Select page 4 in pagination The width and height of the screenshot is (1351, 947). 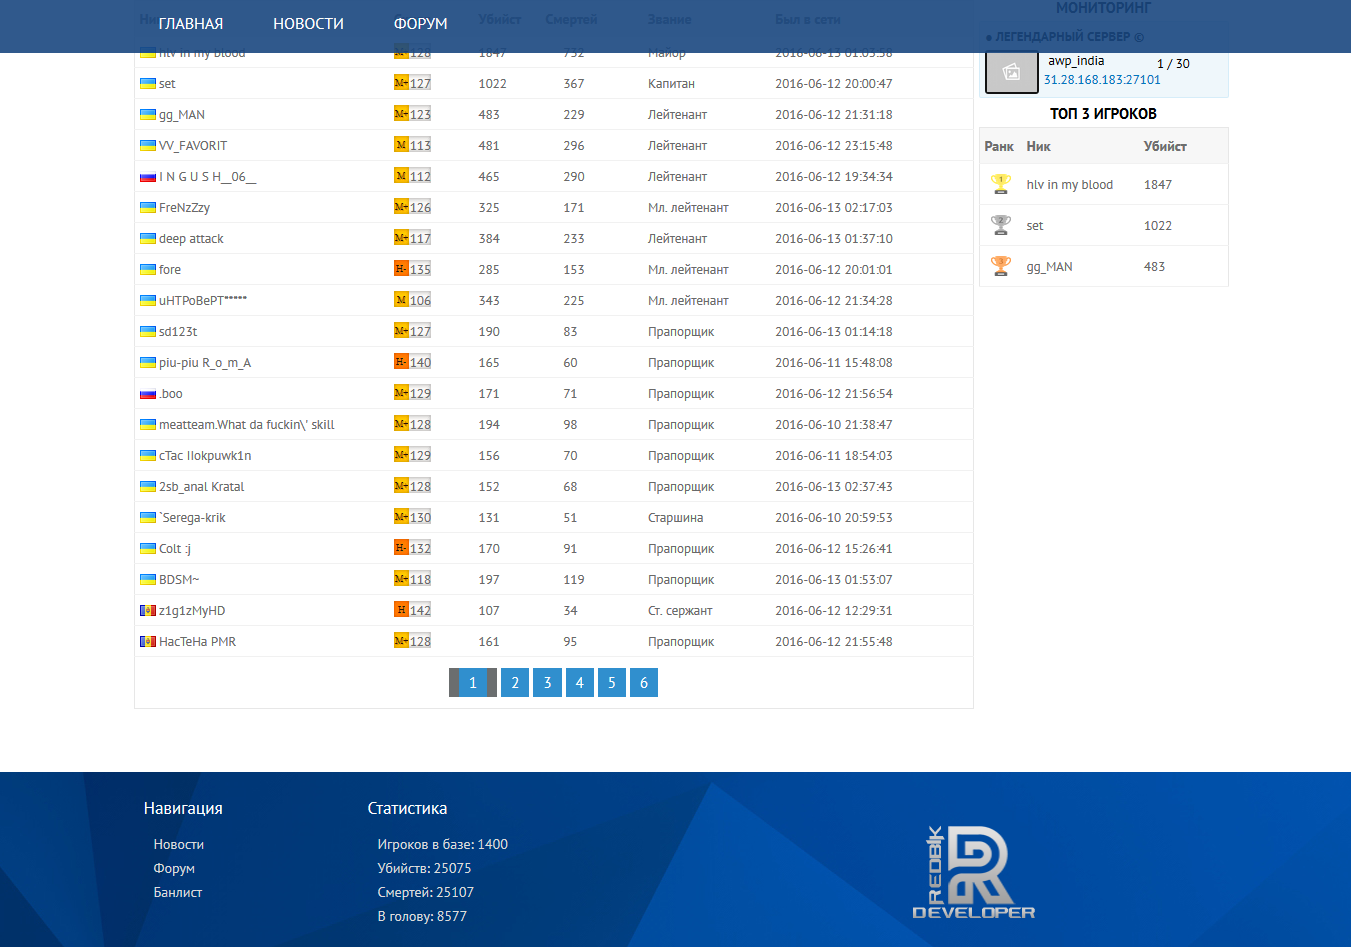pos(579,683)
